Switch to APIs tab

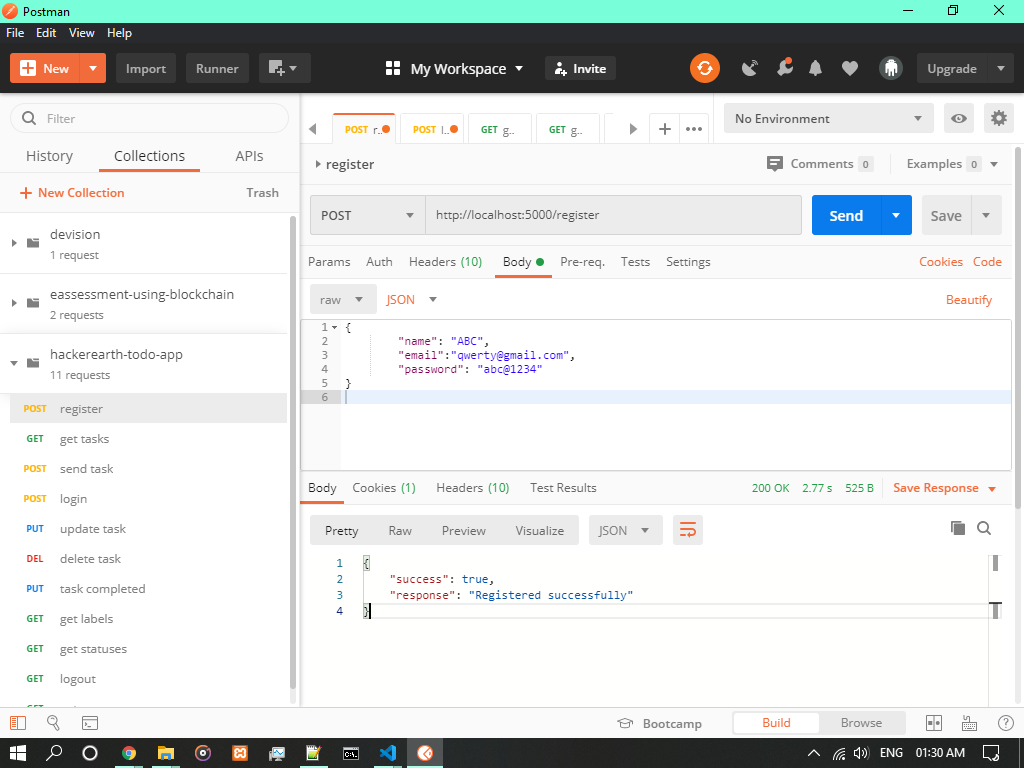click(249, 156)
